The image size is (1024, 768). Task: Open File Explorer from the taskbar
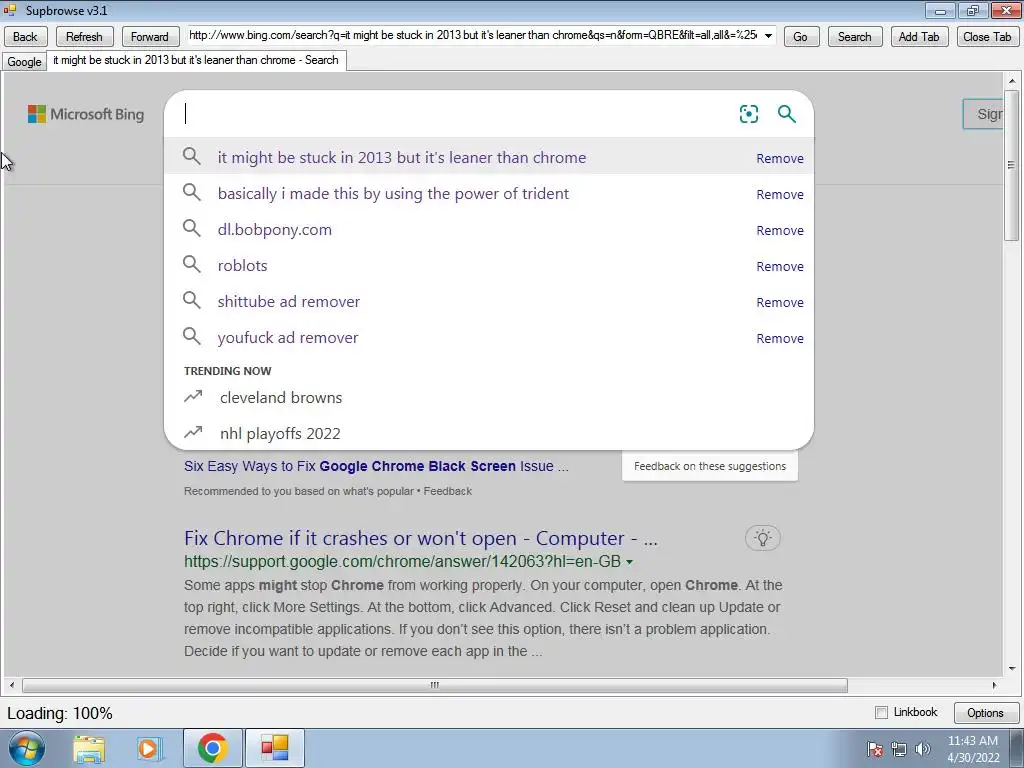(x=89, y=748)
